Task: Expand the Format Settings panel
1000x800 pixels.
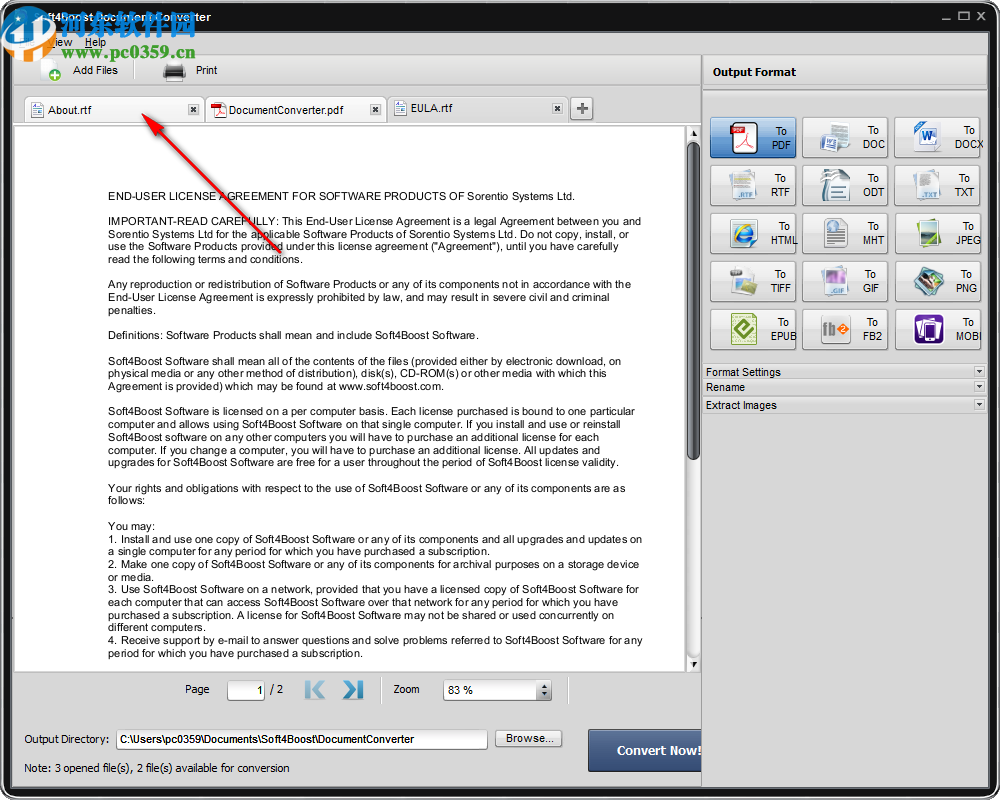Action: [845, 371]
